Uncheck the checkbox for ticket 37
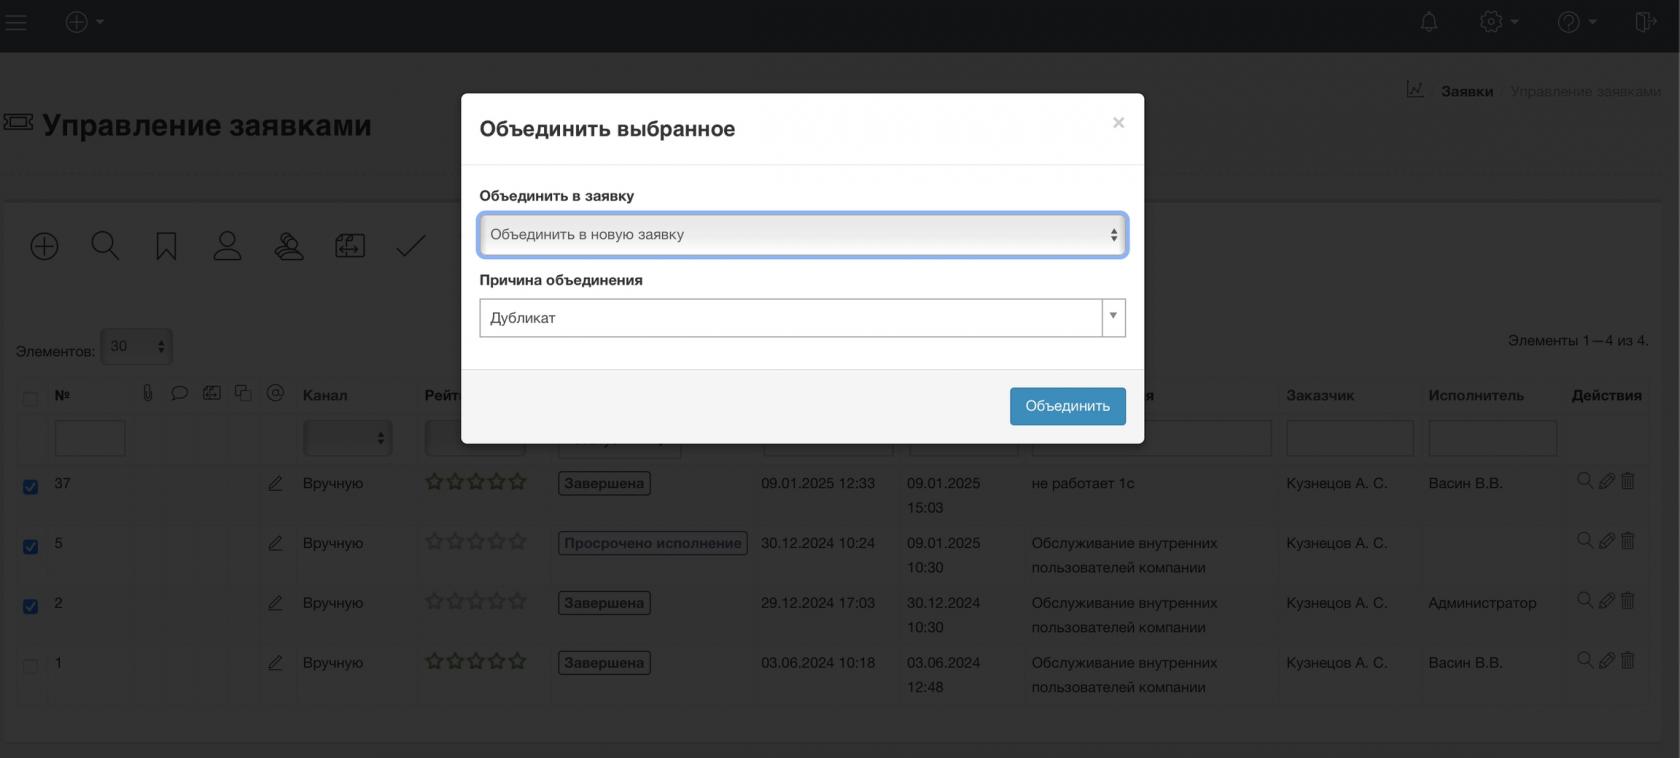 (30, 487)
